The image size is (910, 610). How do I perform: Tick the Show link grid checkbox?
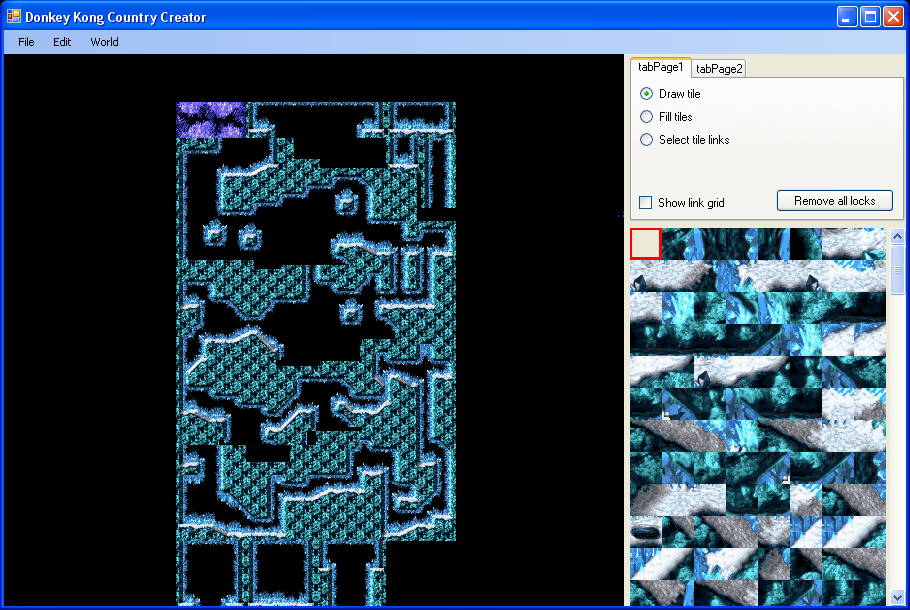[x=646, y=203]
